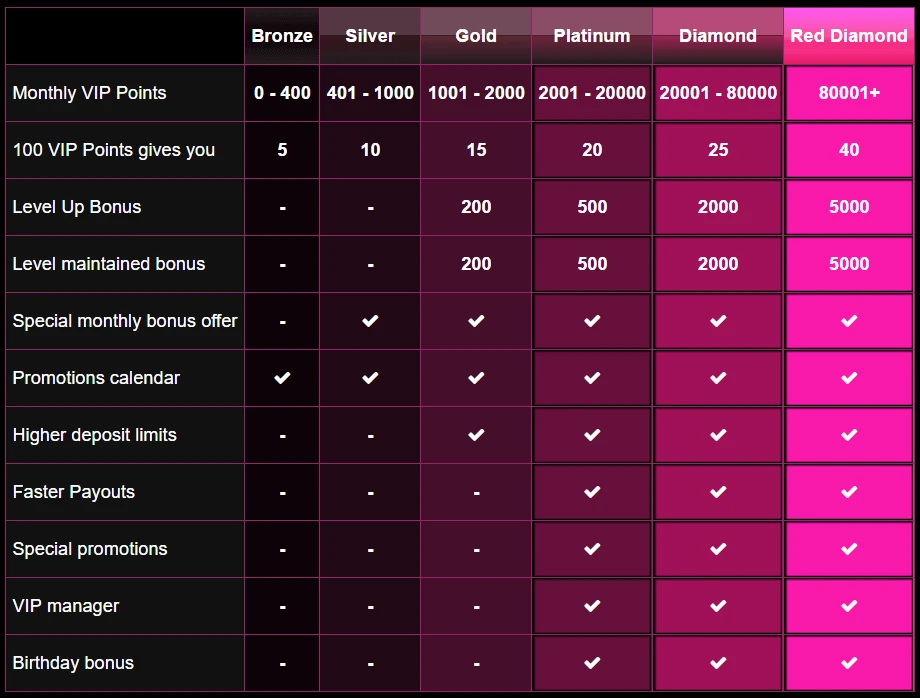Click the Gold Higher deposit limits checkmark
This screenshot has height=698, width=920.
[476, 435]
